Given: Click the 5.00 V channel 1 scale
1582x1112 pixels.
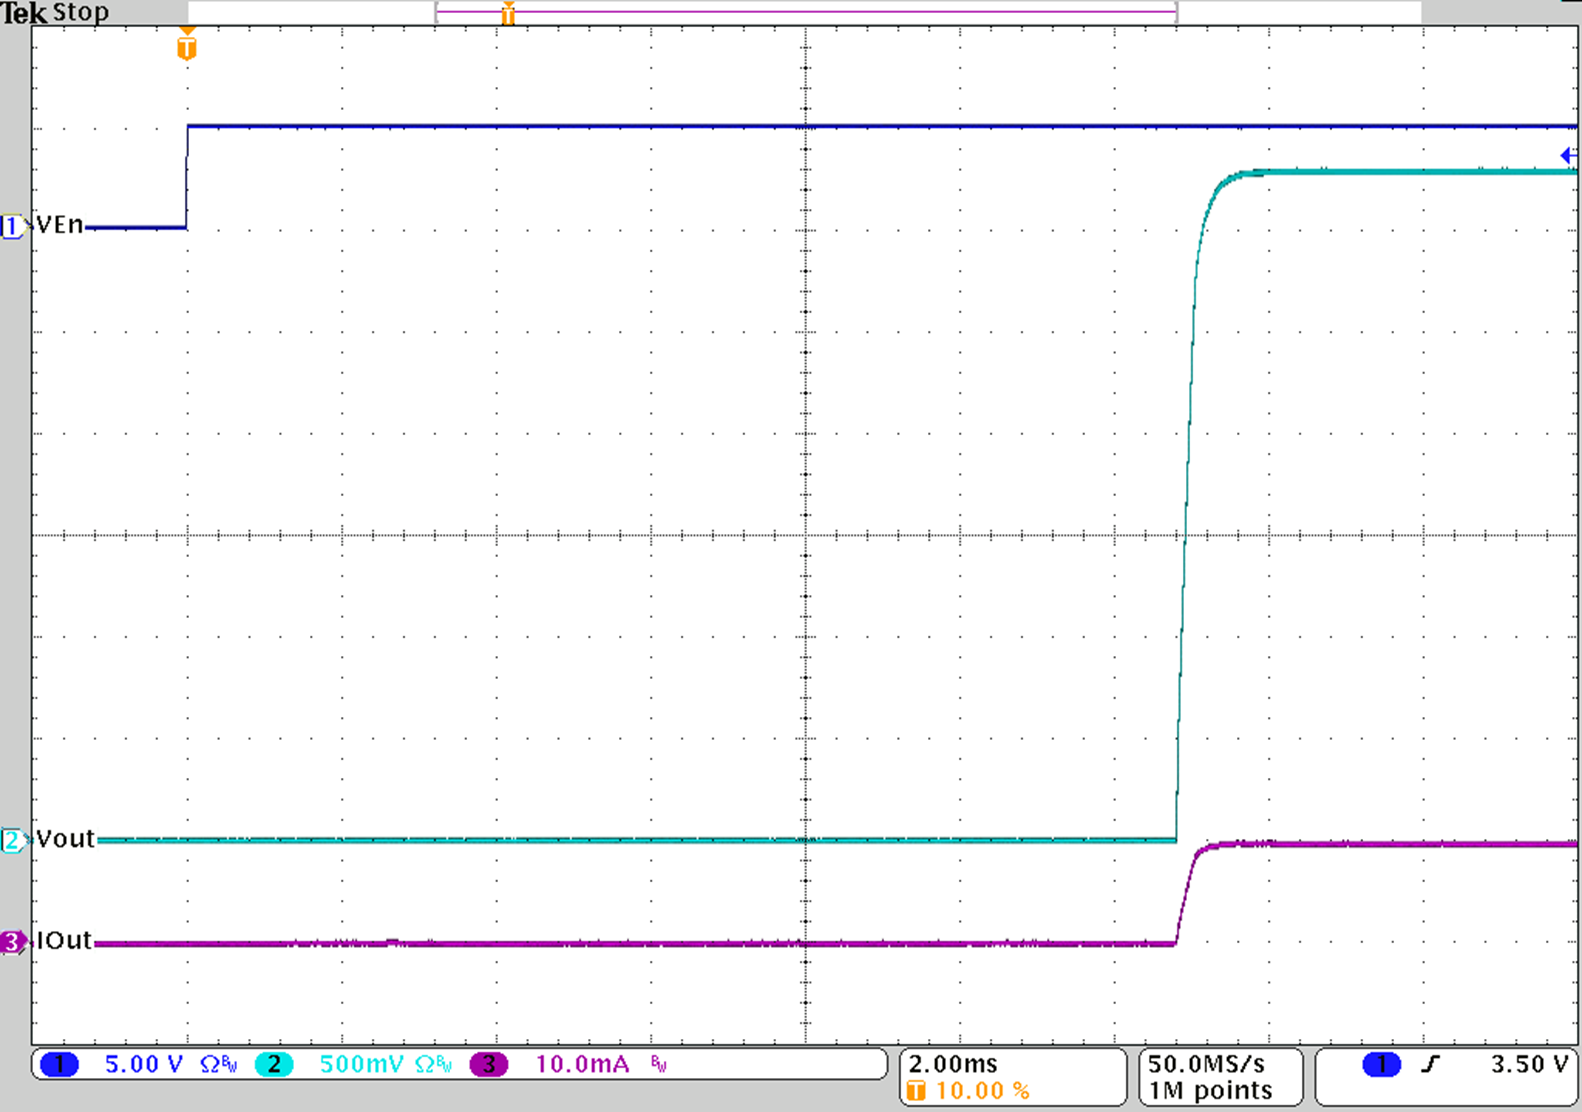Looking at the screenshot, I should [x=144, y=1064].
